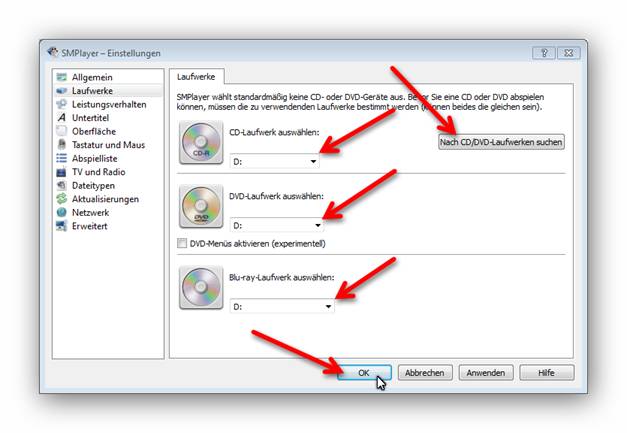The image size is (627, 433).
Task: Click the Blu-ray-Laufwerk auswählen label
Action: [x=282, y=277]
